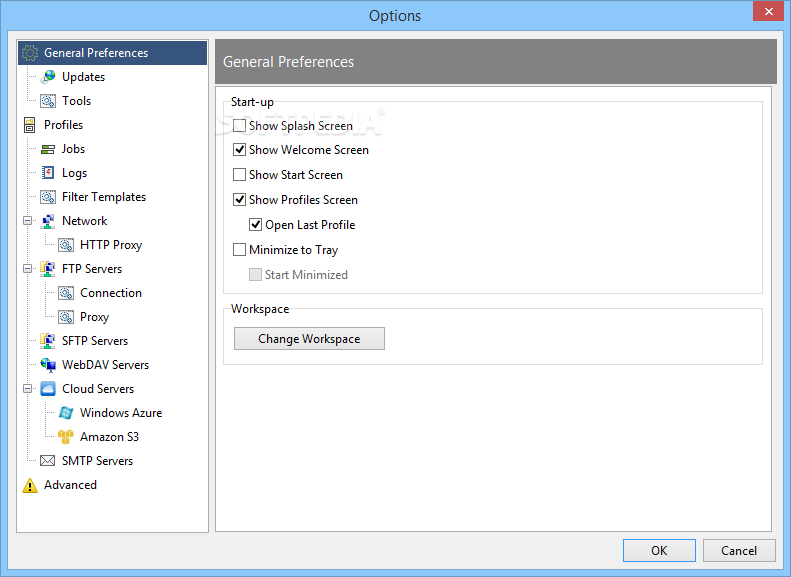Toggle the Minimize to Tray checkbox
The width and height of the screenshot is (791, 577).
point(239,250)
